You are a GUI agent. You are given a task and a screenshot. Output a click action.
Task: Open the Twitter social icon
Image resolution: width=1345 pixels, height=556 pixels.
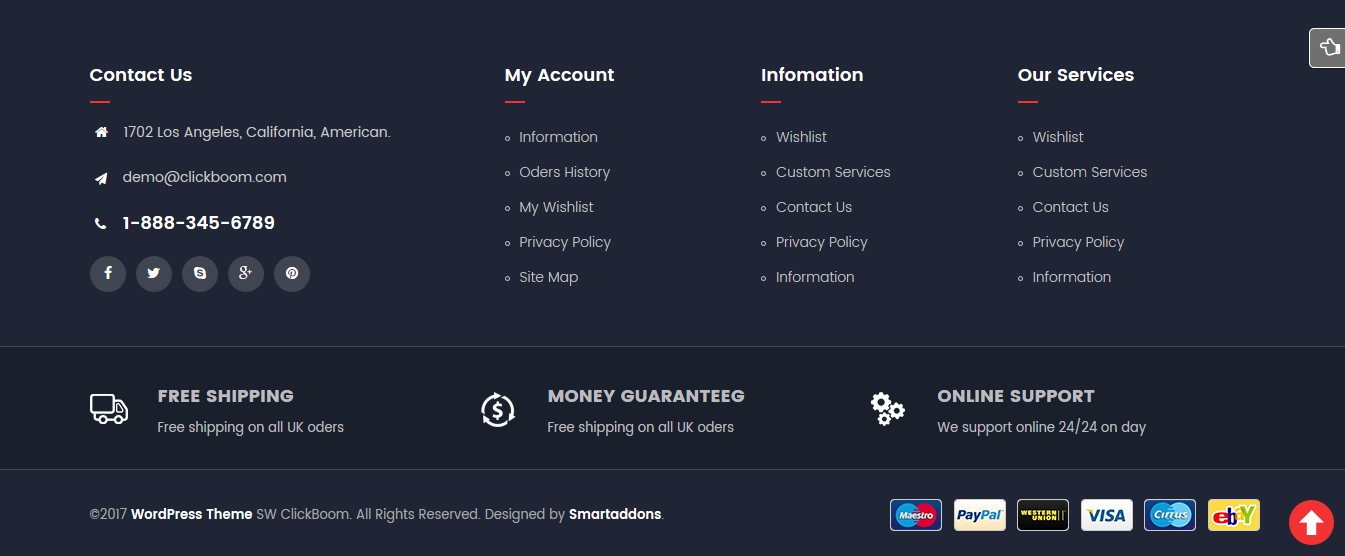pyautogui.click(x=154, y=274)
